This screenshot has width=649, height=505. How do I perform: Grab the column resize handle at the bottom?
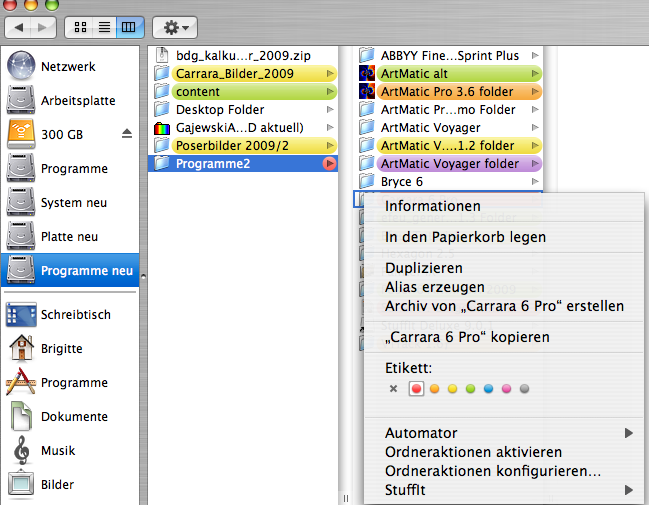click(346, 498)
